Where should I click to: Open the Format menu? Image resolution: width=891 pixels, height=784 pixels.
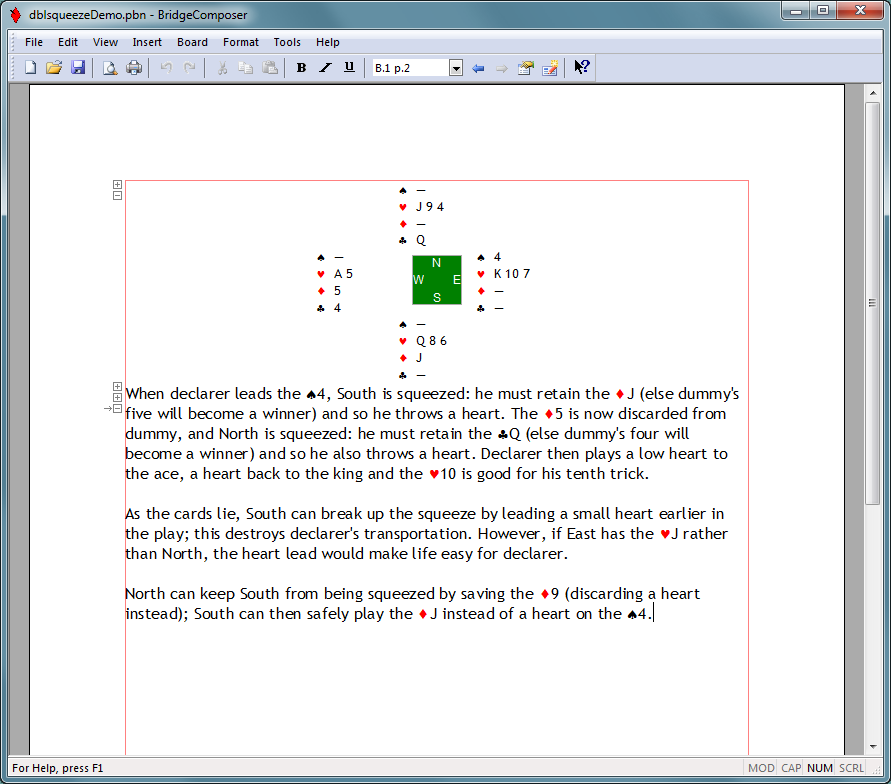pos(240,42)
